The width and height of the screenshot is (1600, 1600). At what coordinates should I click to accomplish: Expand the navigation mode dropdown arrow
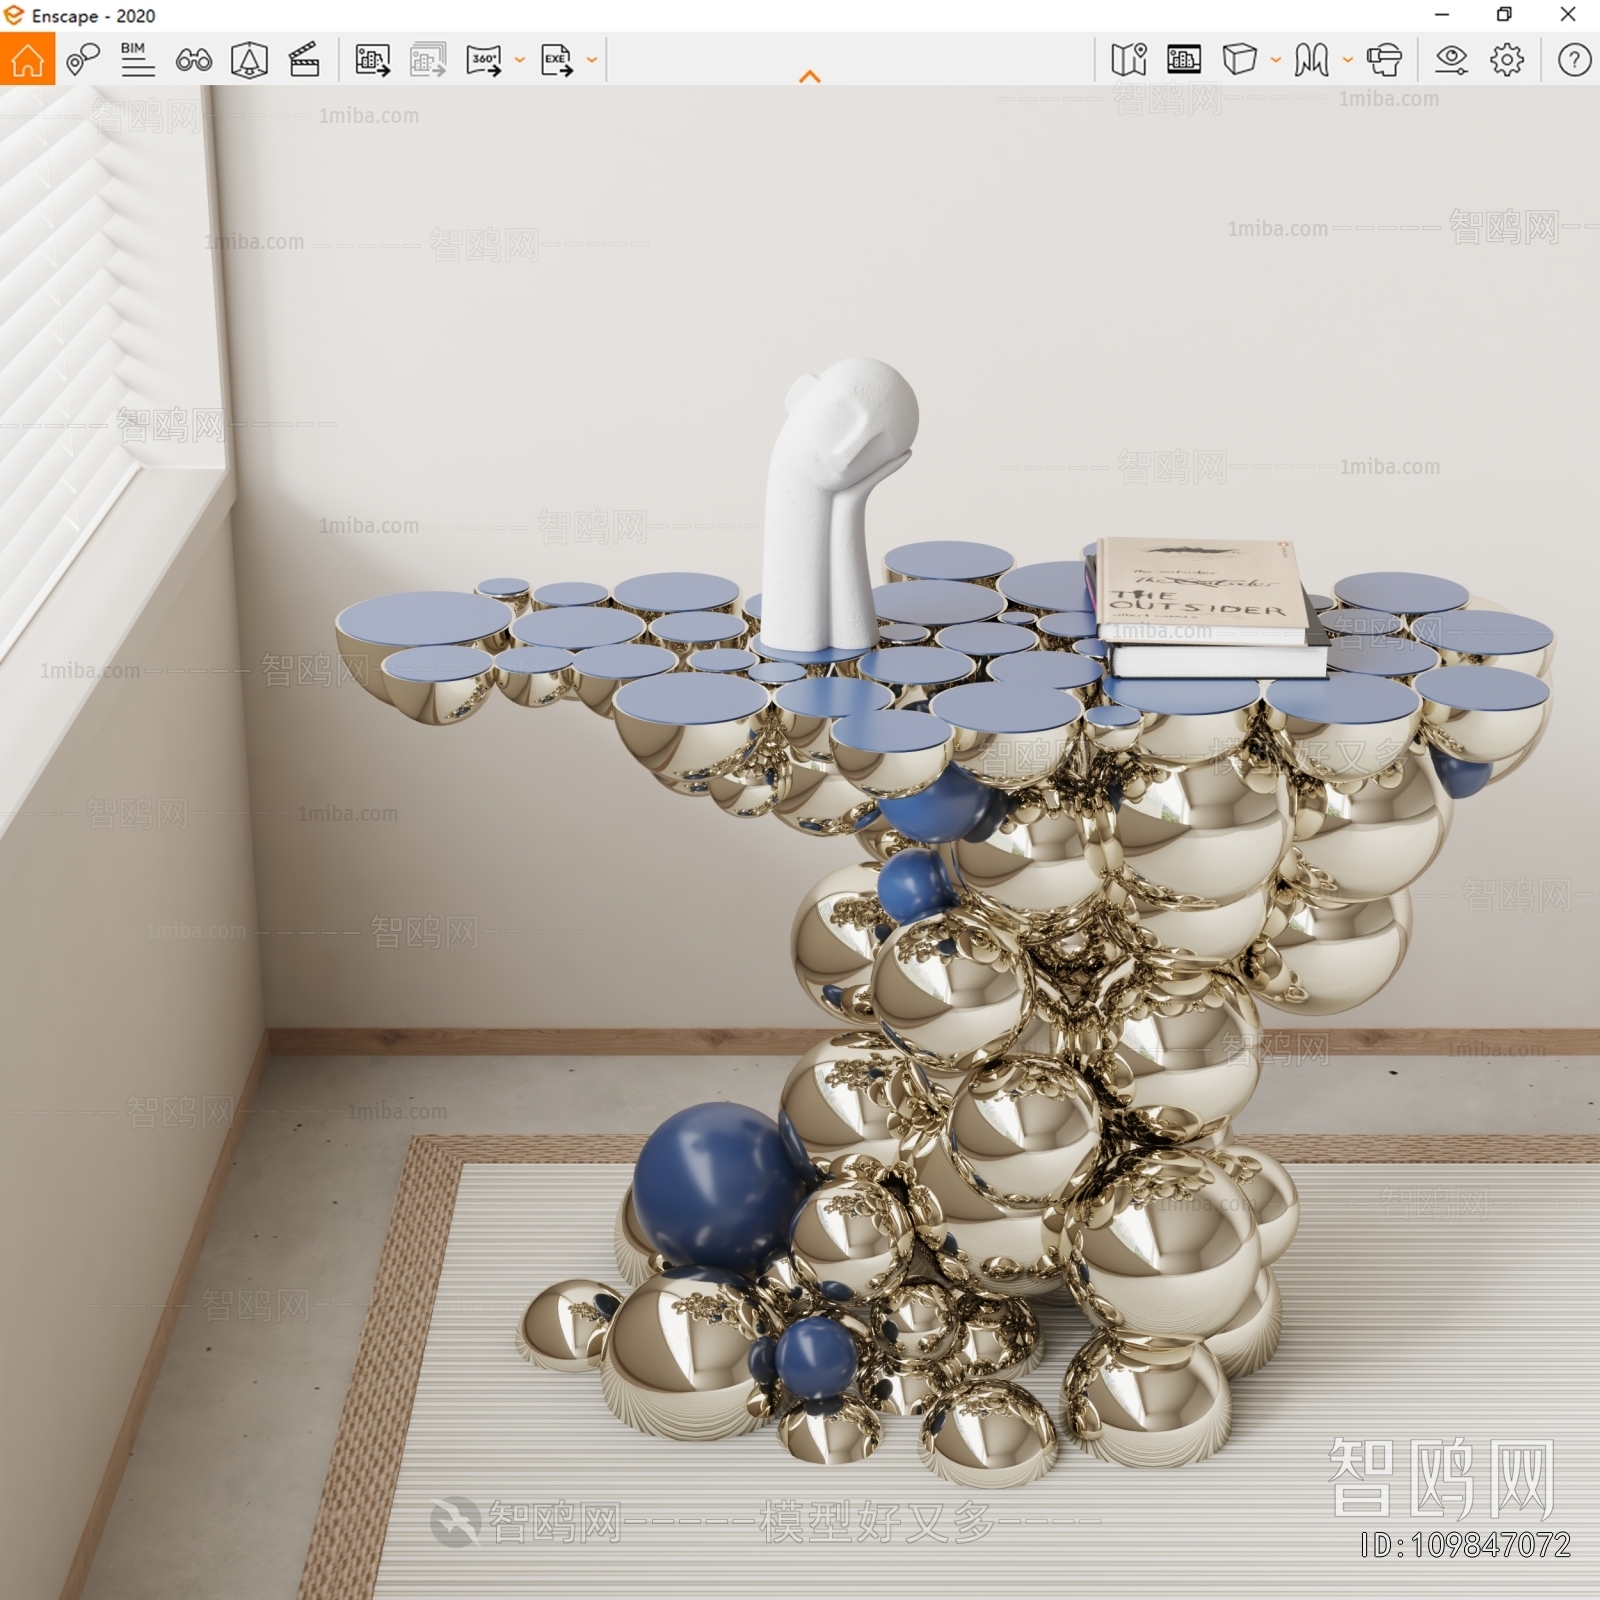[1348, 60]
